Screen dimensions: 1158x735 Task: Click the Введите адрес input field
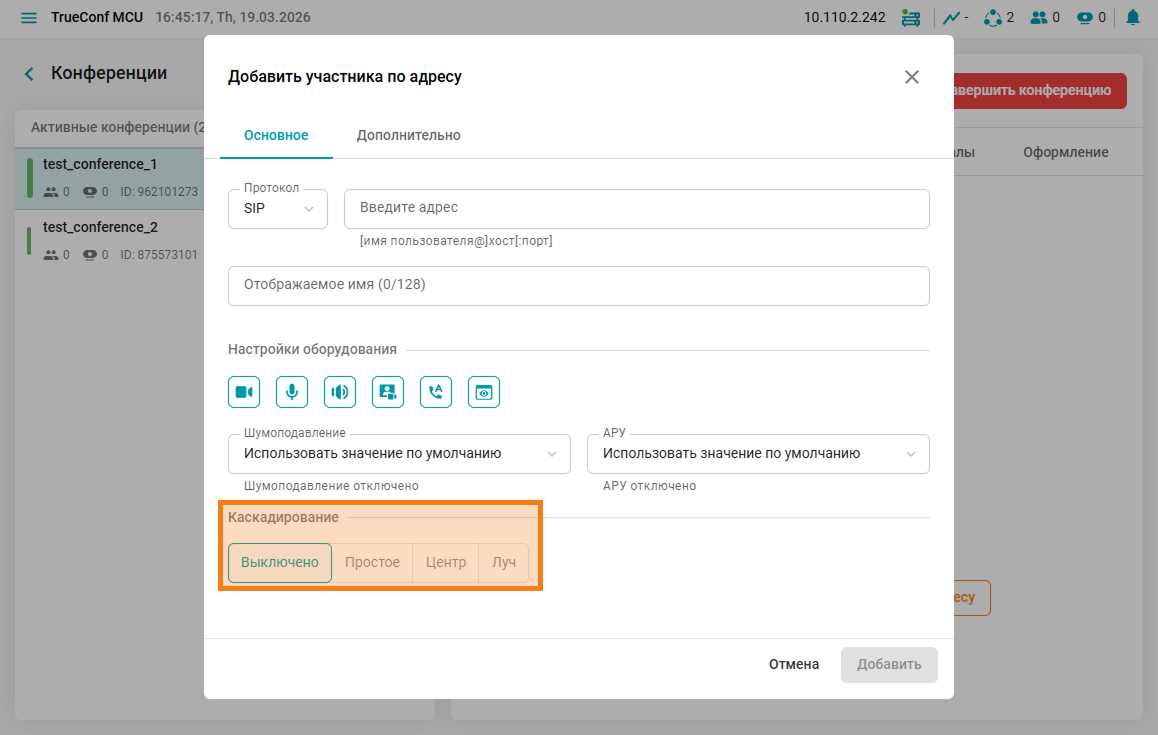tap(636, 208)
